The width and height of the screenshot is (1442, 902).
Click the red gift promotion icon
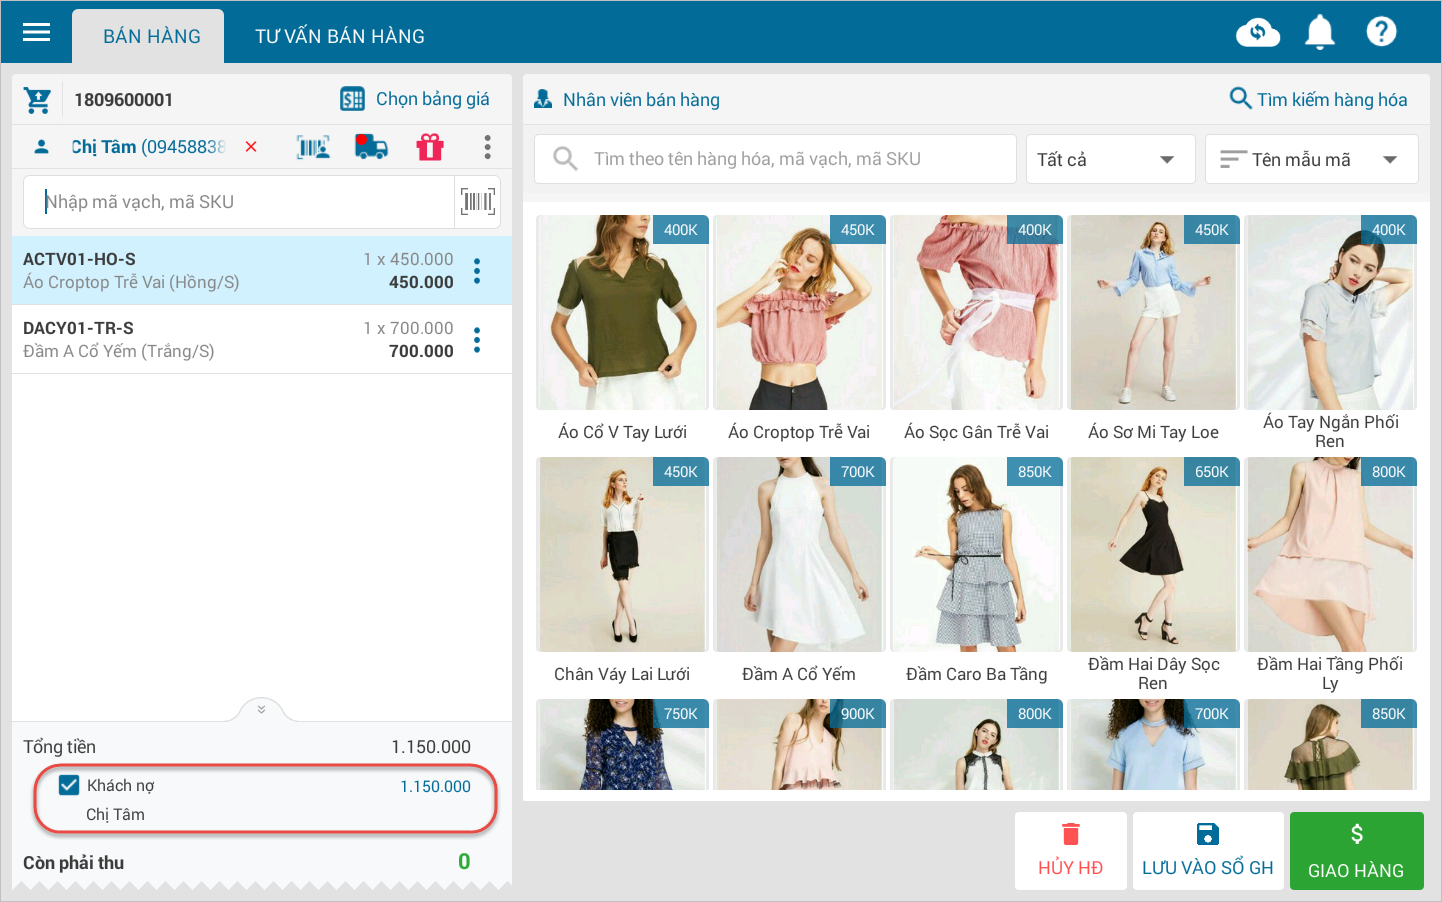point(430,147)
